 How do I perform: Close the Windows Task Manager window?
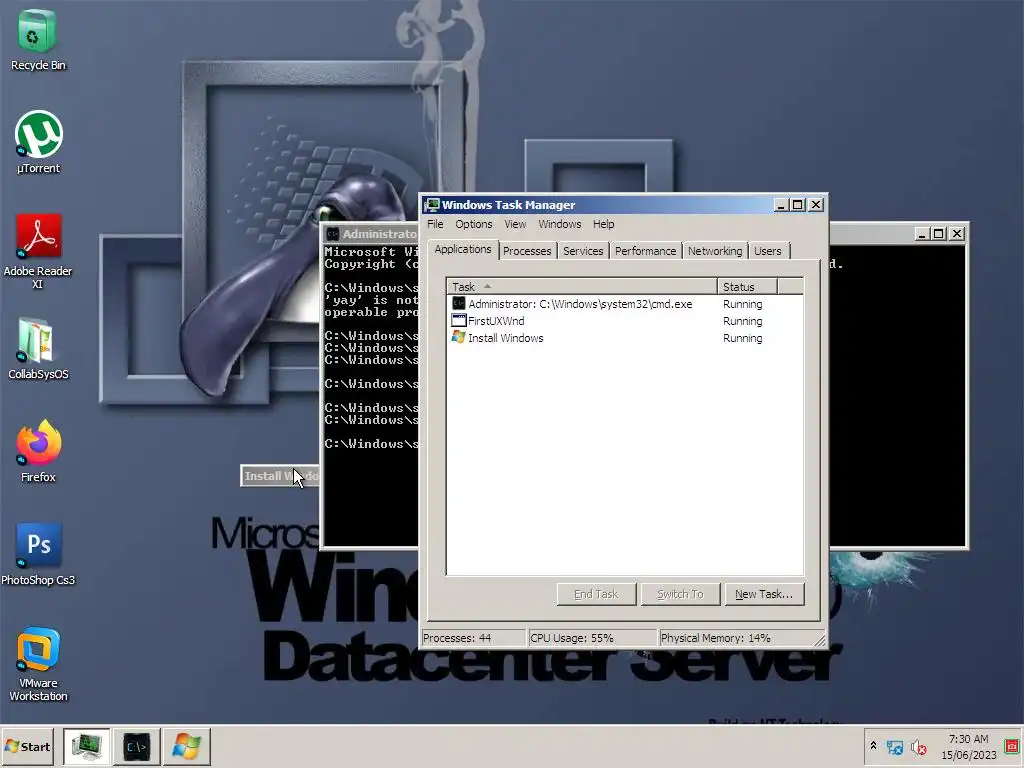click(816, 205)
